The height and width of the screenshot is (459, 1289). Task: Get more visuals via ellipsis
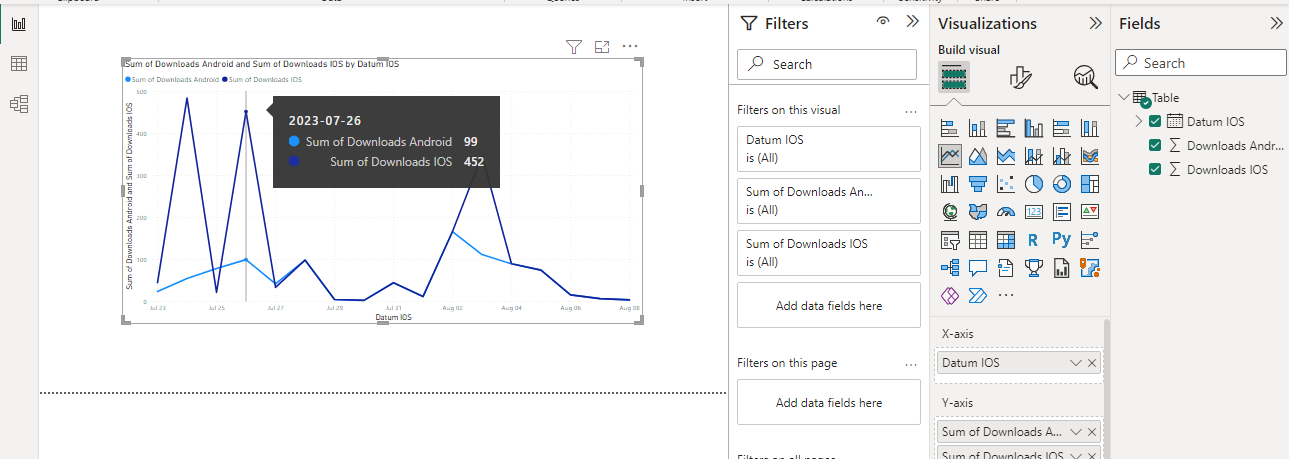click(1006, 296)
